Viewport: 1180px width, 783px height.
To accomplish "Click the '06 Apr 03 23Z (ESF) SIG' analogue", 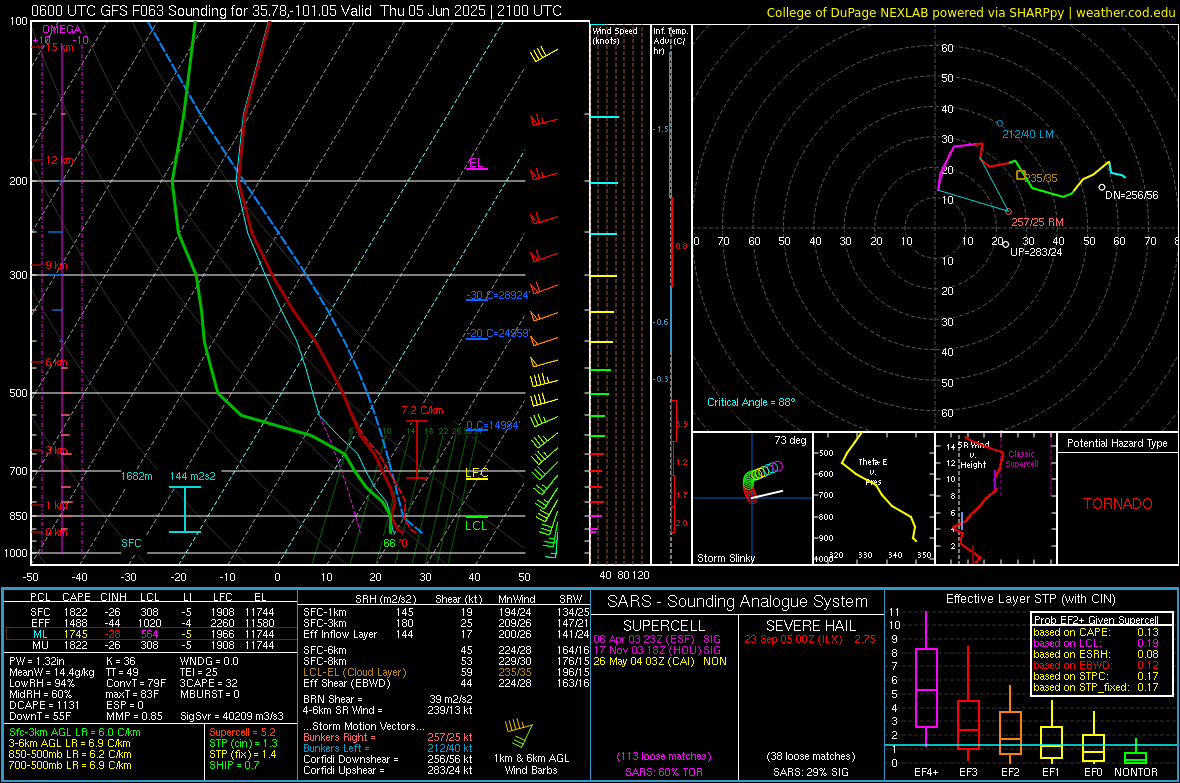I will coord(657,639).
